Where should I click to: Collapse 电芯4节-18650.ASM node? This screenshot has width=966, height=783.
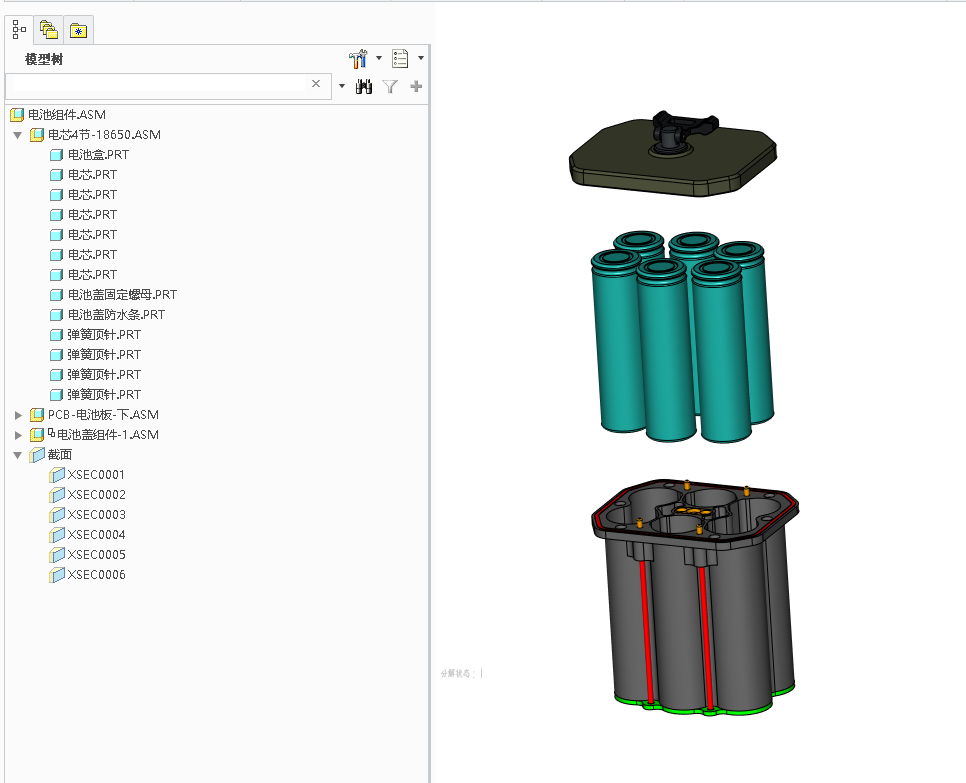pos(18,135)
